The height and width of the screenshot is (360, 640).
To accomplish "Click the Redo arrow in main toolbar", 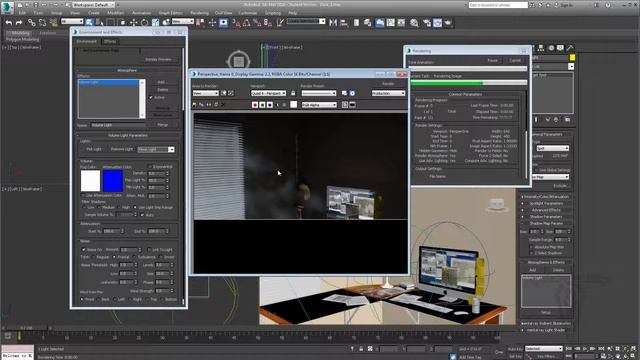I will (19, 22).
